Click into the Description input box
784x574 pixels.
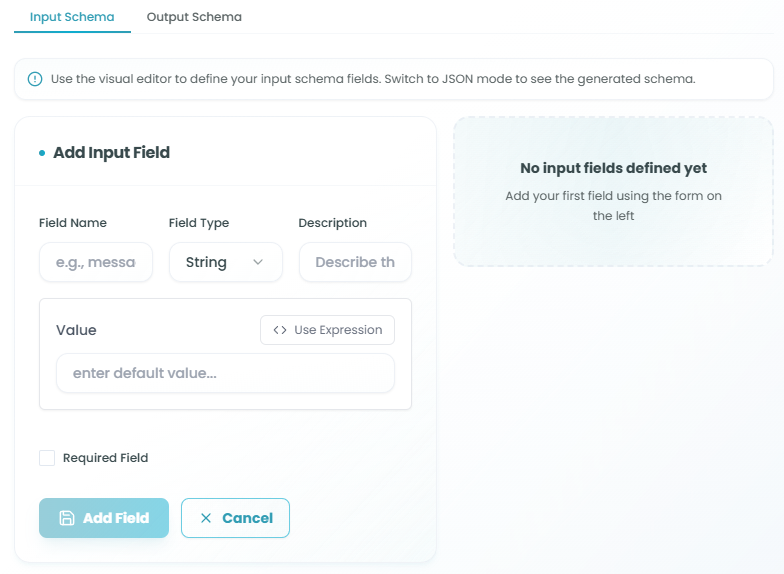(355, 262)
